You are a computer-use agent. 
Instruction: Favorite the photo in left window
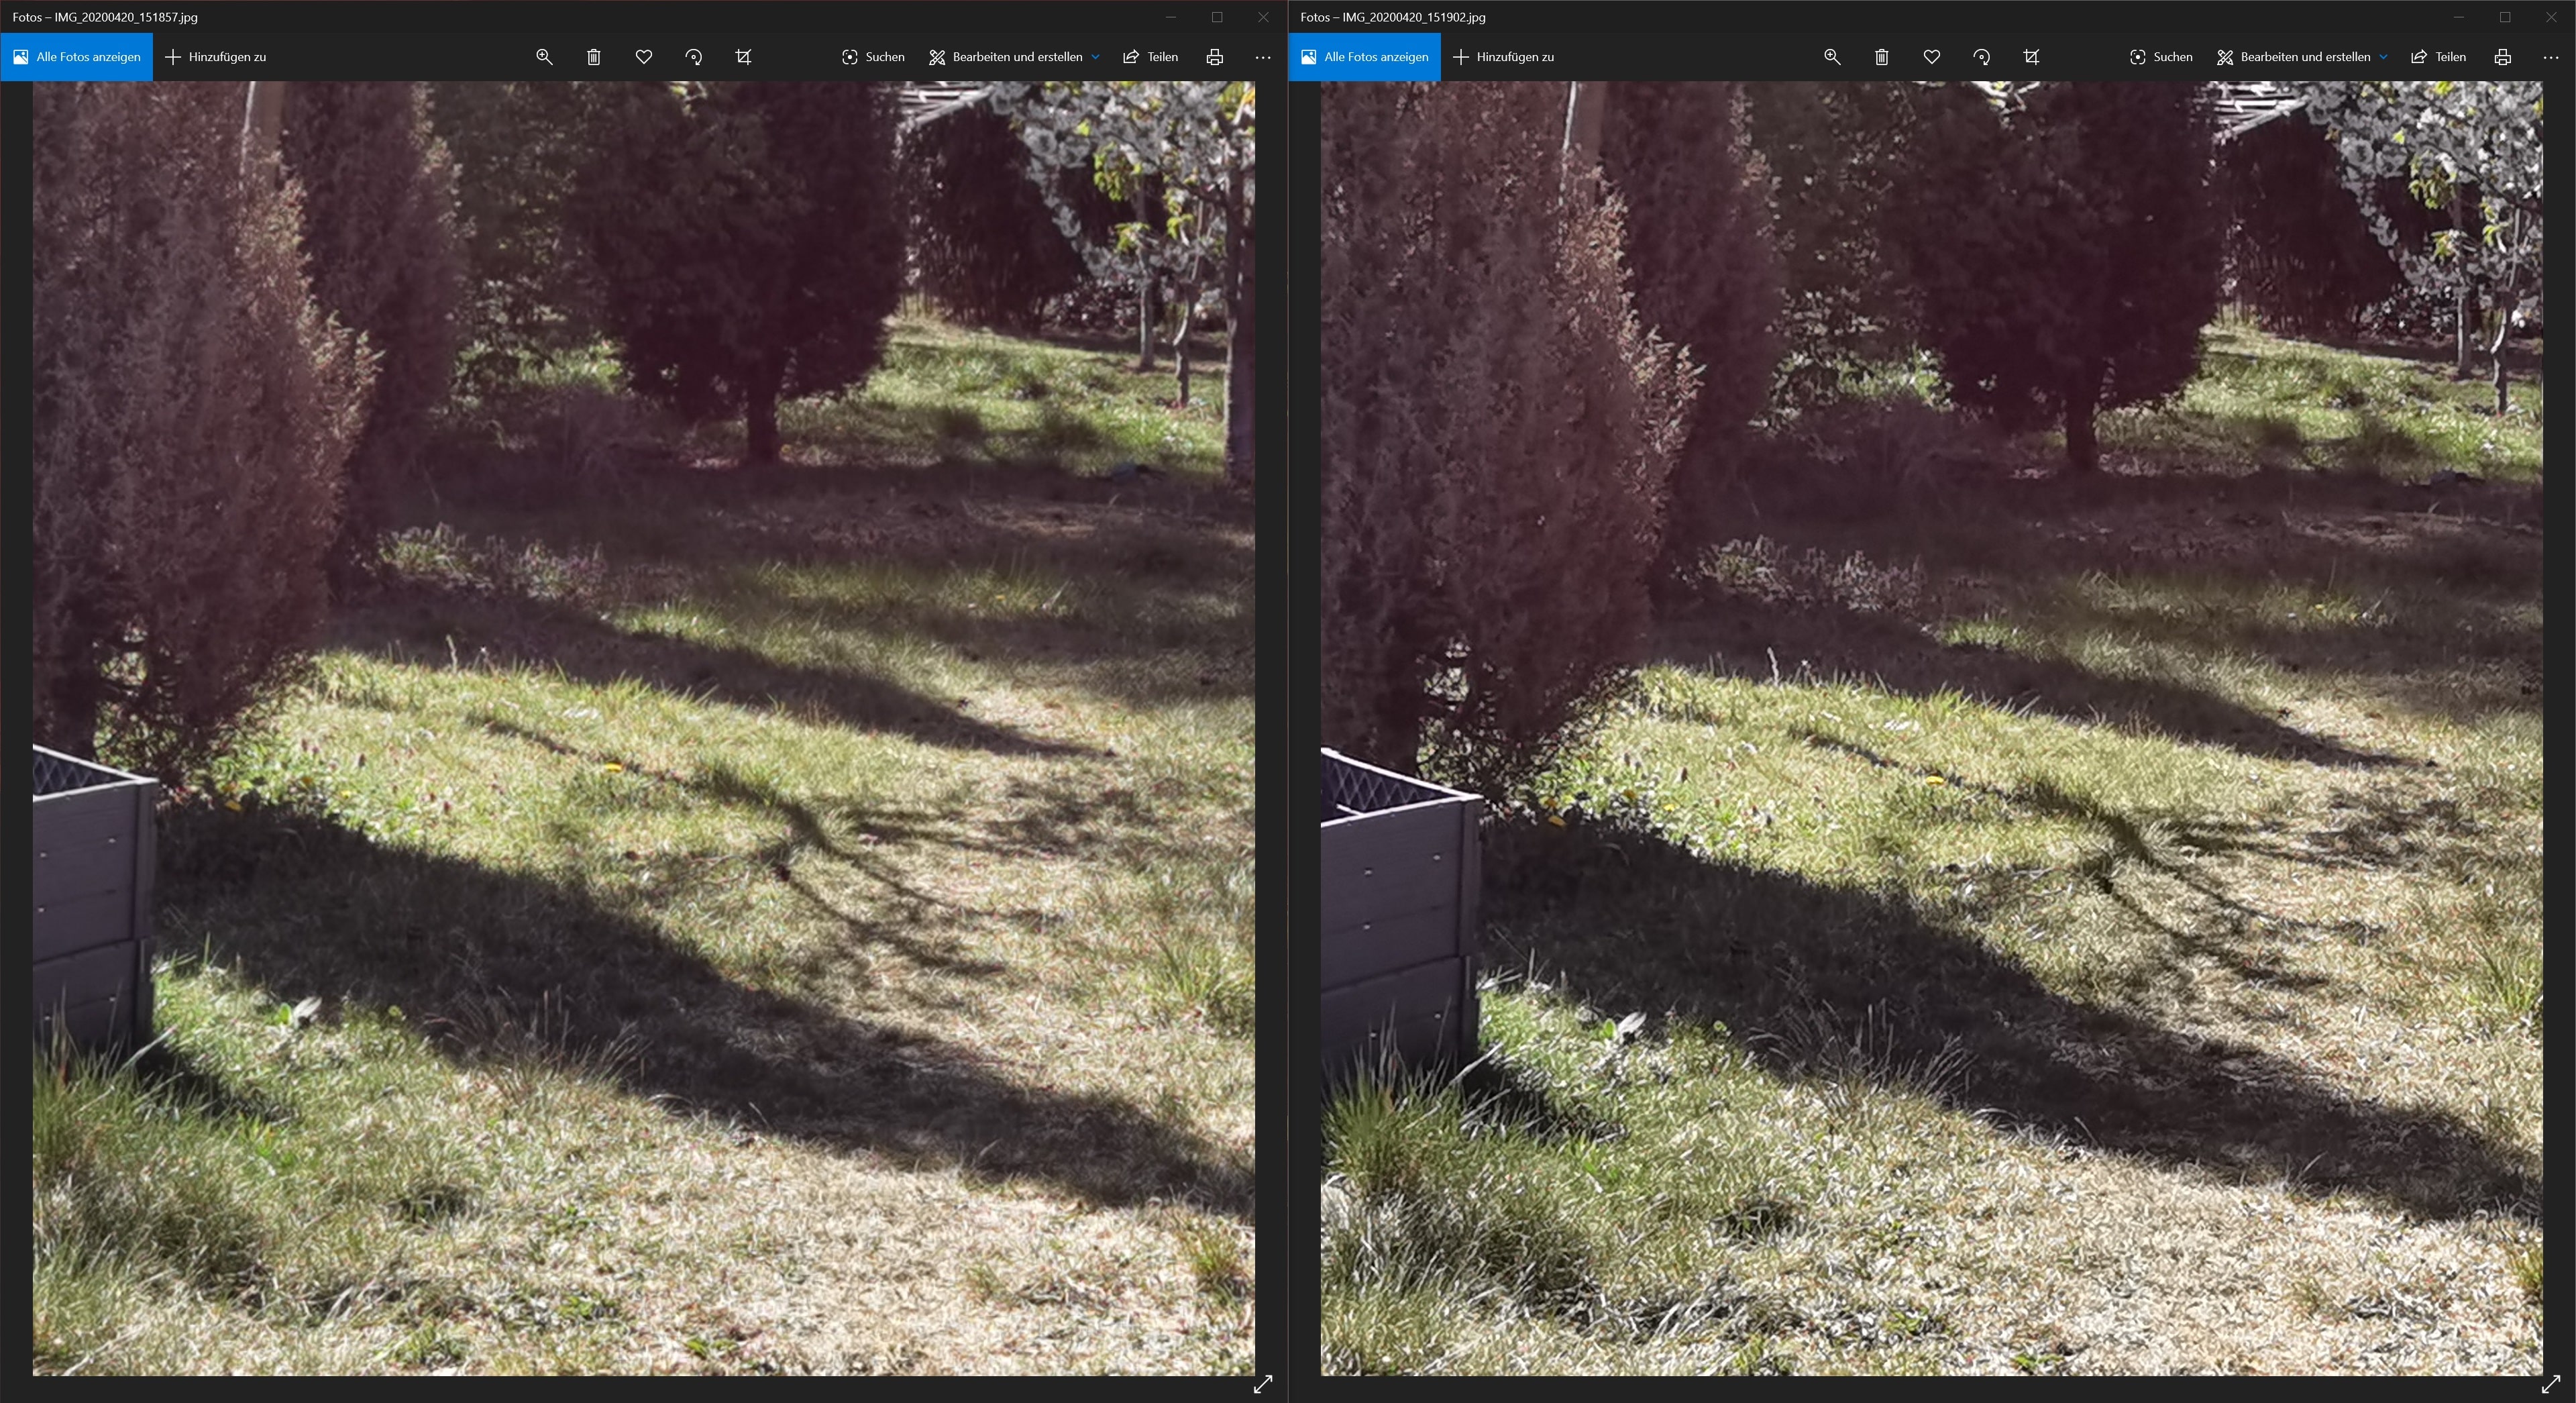pos(644,57)
